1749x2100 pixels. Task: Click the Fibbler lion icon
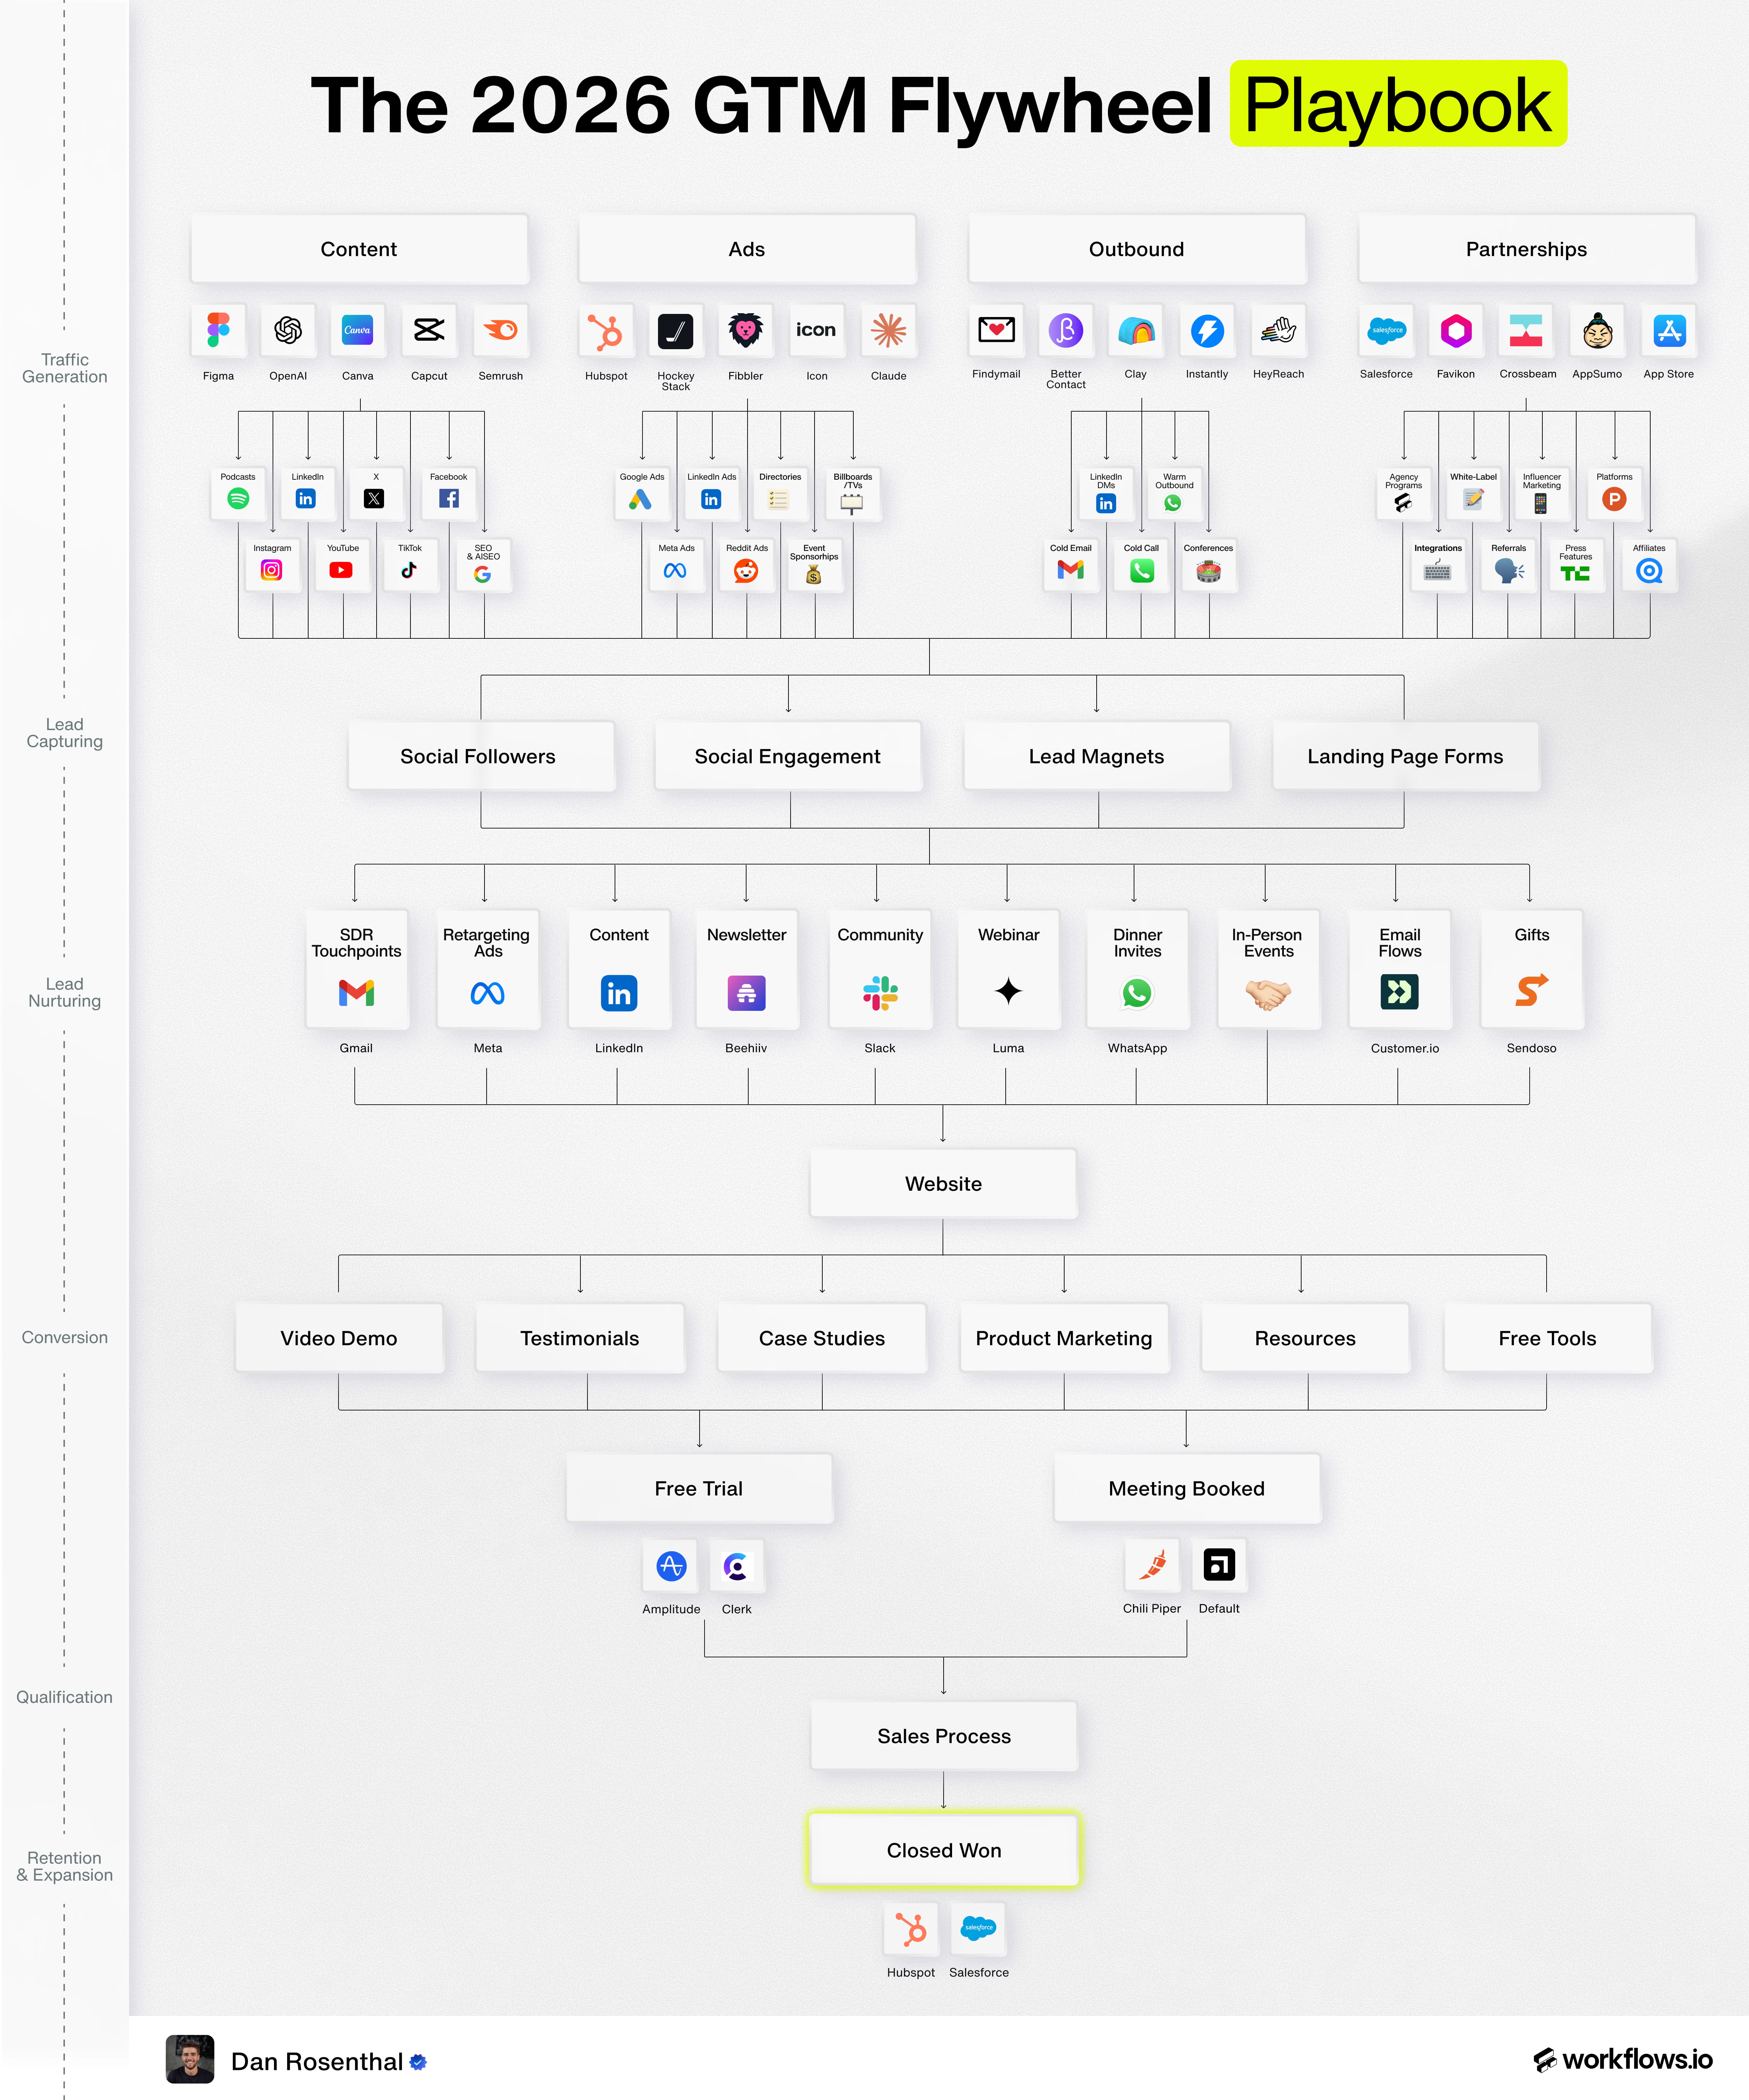click(746, 330)
